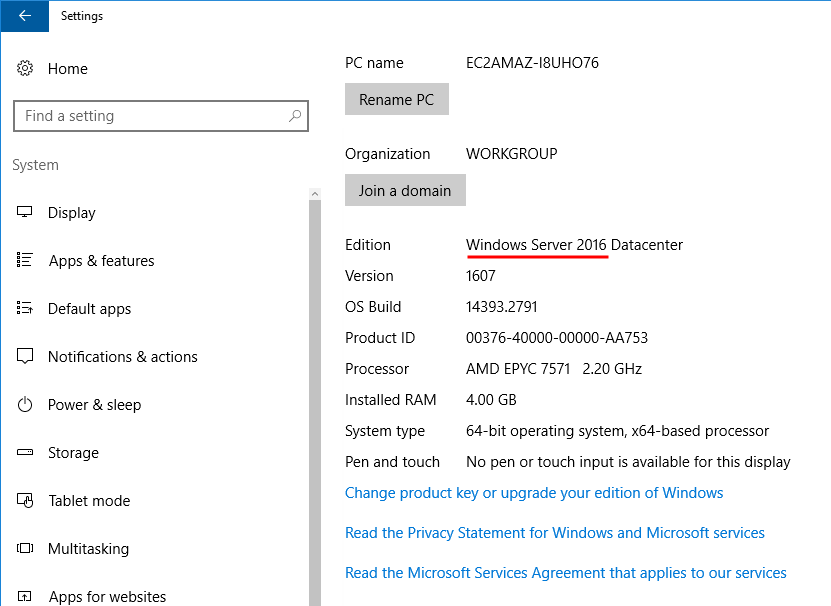Select the Display monitor icon
Screen dimensions: 831x606
click(24, 212)
